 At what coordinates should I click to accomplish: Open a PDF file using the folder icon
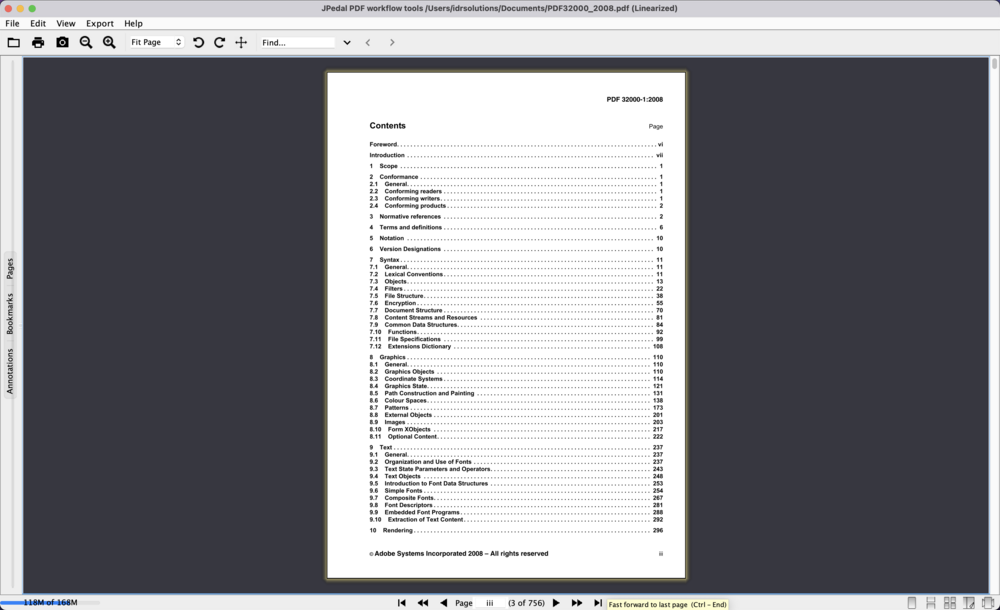click(13, 42)
